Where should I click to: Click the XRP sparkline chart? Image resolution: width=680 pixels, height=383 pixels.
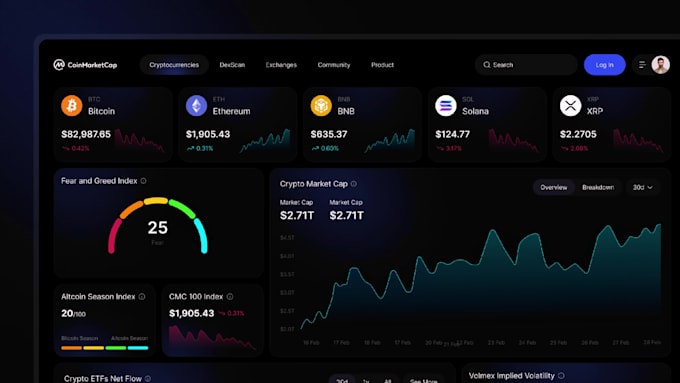pos(638,141)
